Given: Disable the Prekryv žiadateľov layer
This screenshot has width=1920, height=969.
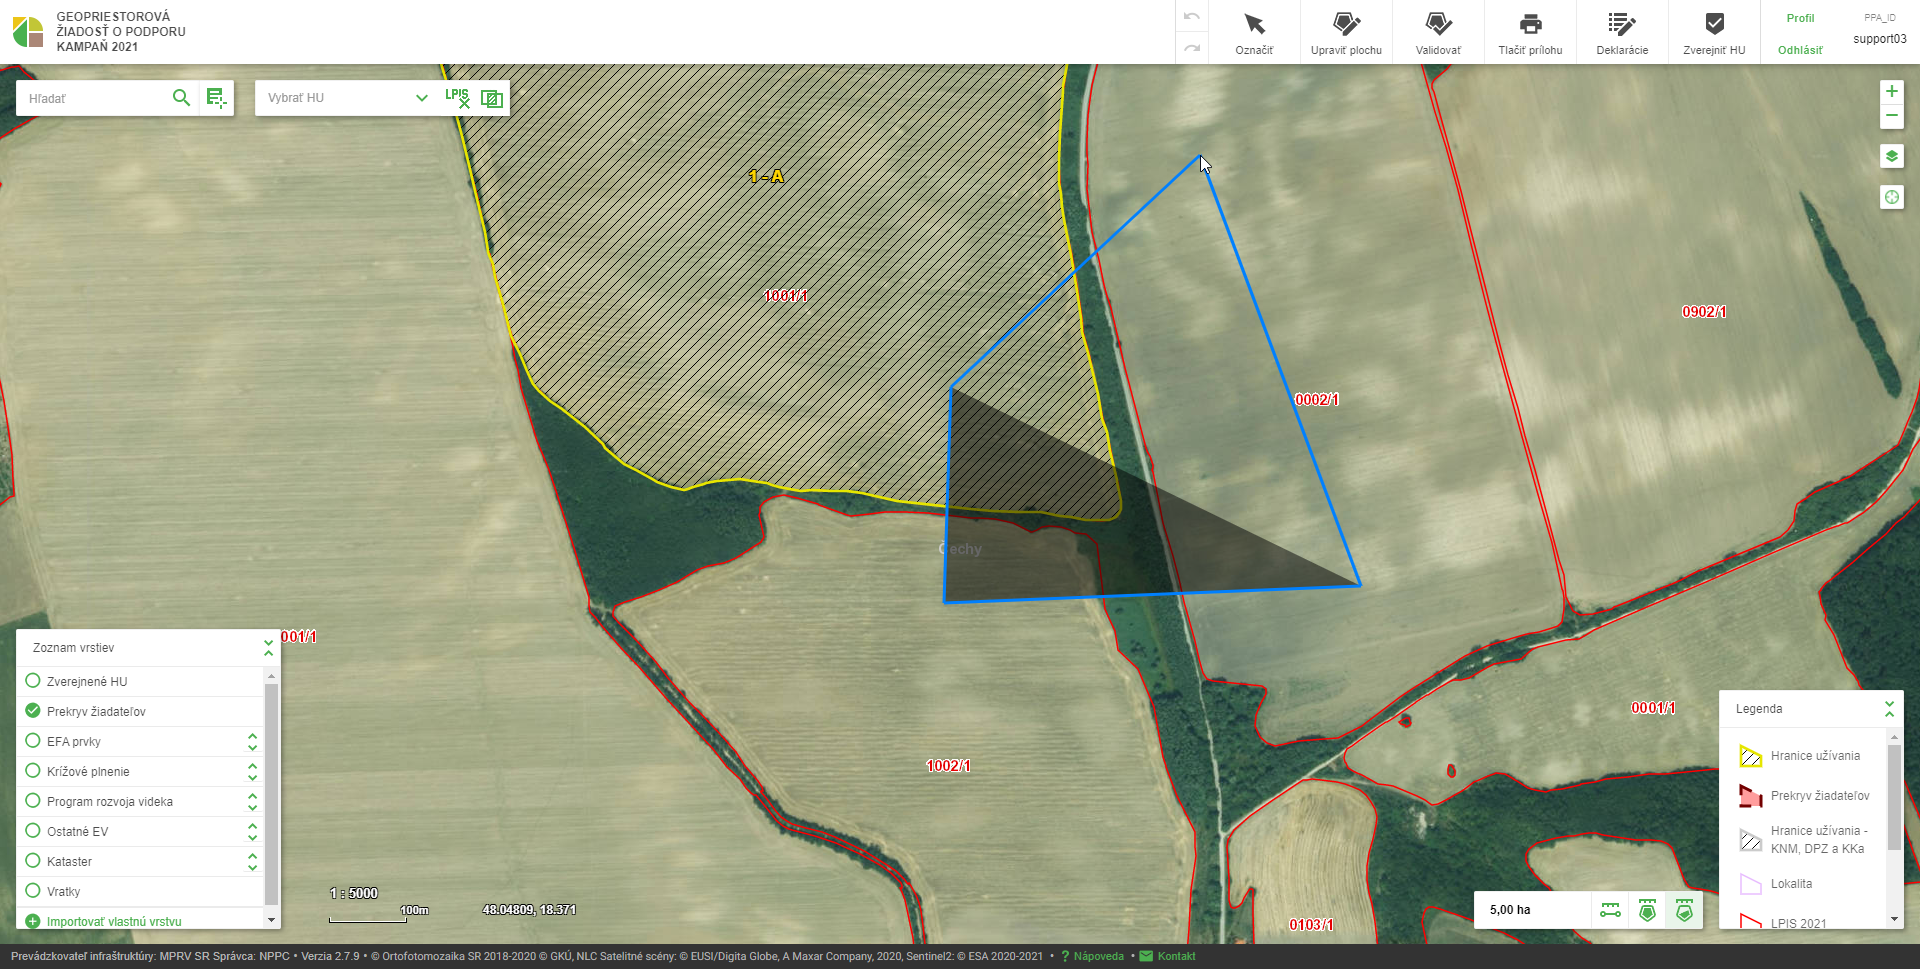Looking at the screenshot, I should pos(33,711).
